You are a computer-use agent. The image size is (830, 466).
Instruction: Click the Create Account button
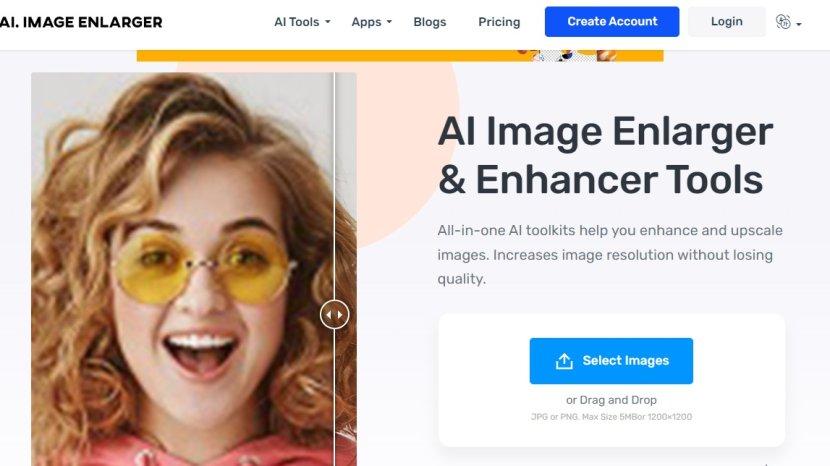coord(612,22)
